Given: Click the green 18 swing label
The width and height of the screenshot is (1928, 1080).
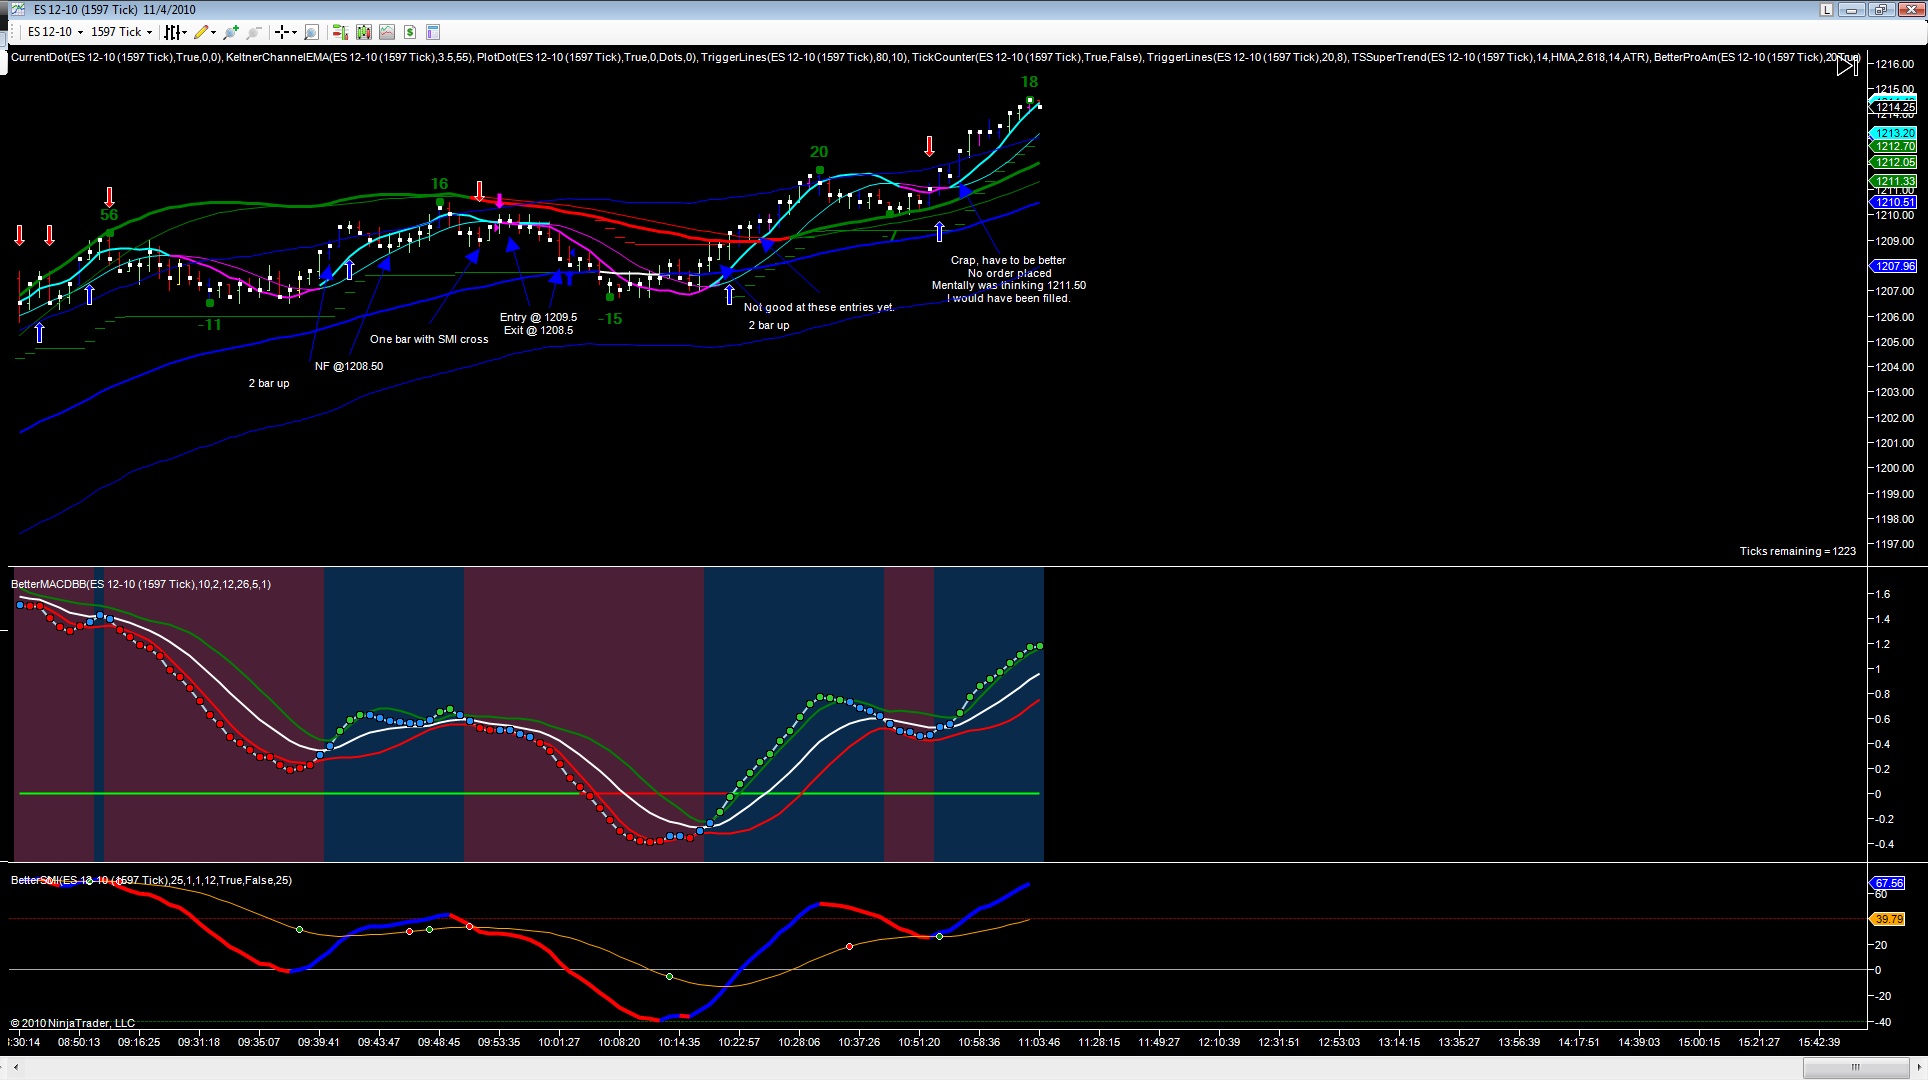Looking at the screenshot, I should 1029,82.
